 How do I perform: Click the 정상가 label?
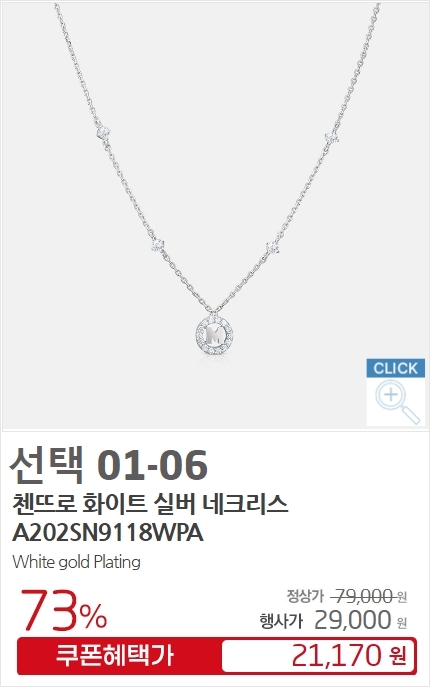tap(306, 596)
